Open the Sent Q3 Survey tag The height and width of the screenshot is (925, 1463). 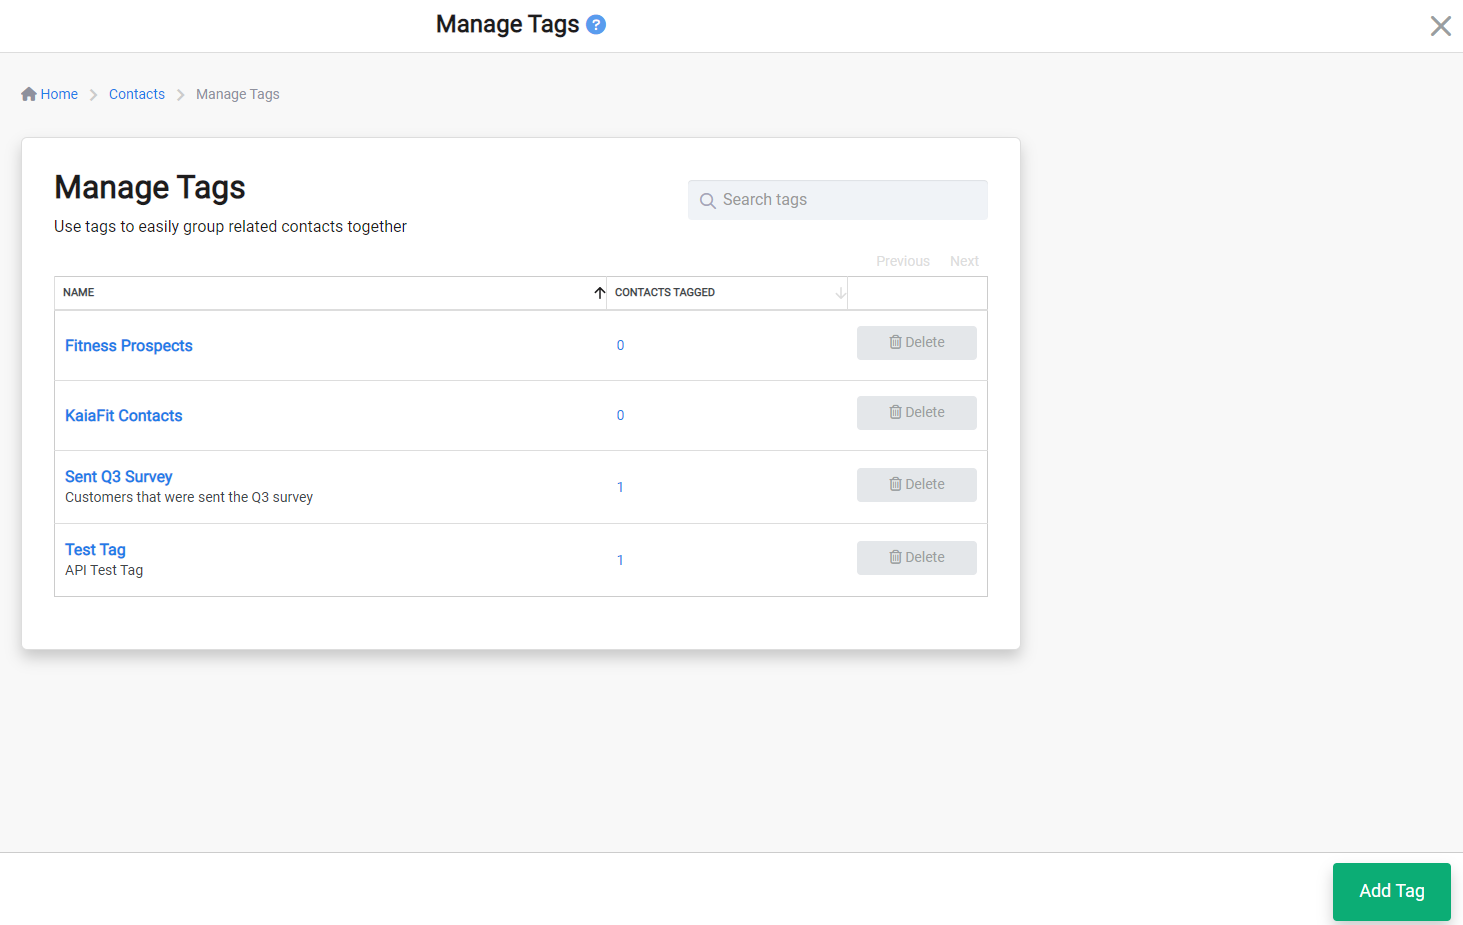click(119, 477)
